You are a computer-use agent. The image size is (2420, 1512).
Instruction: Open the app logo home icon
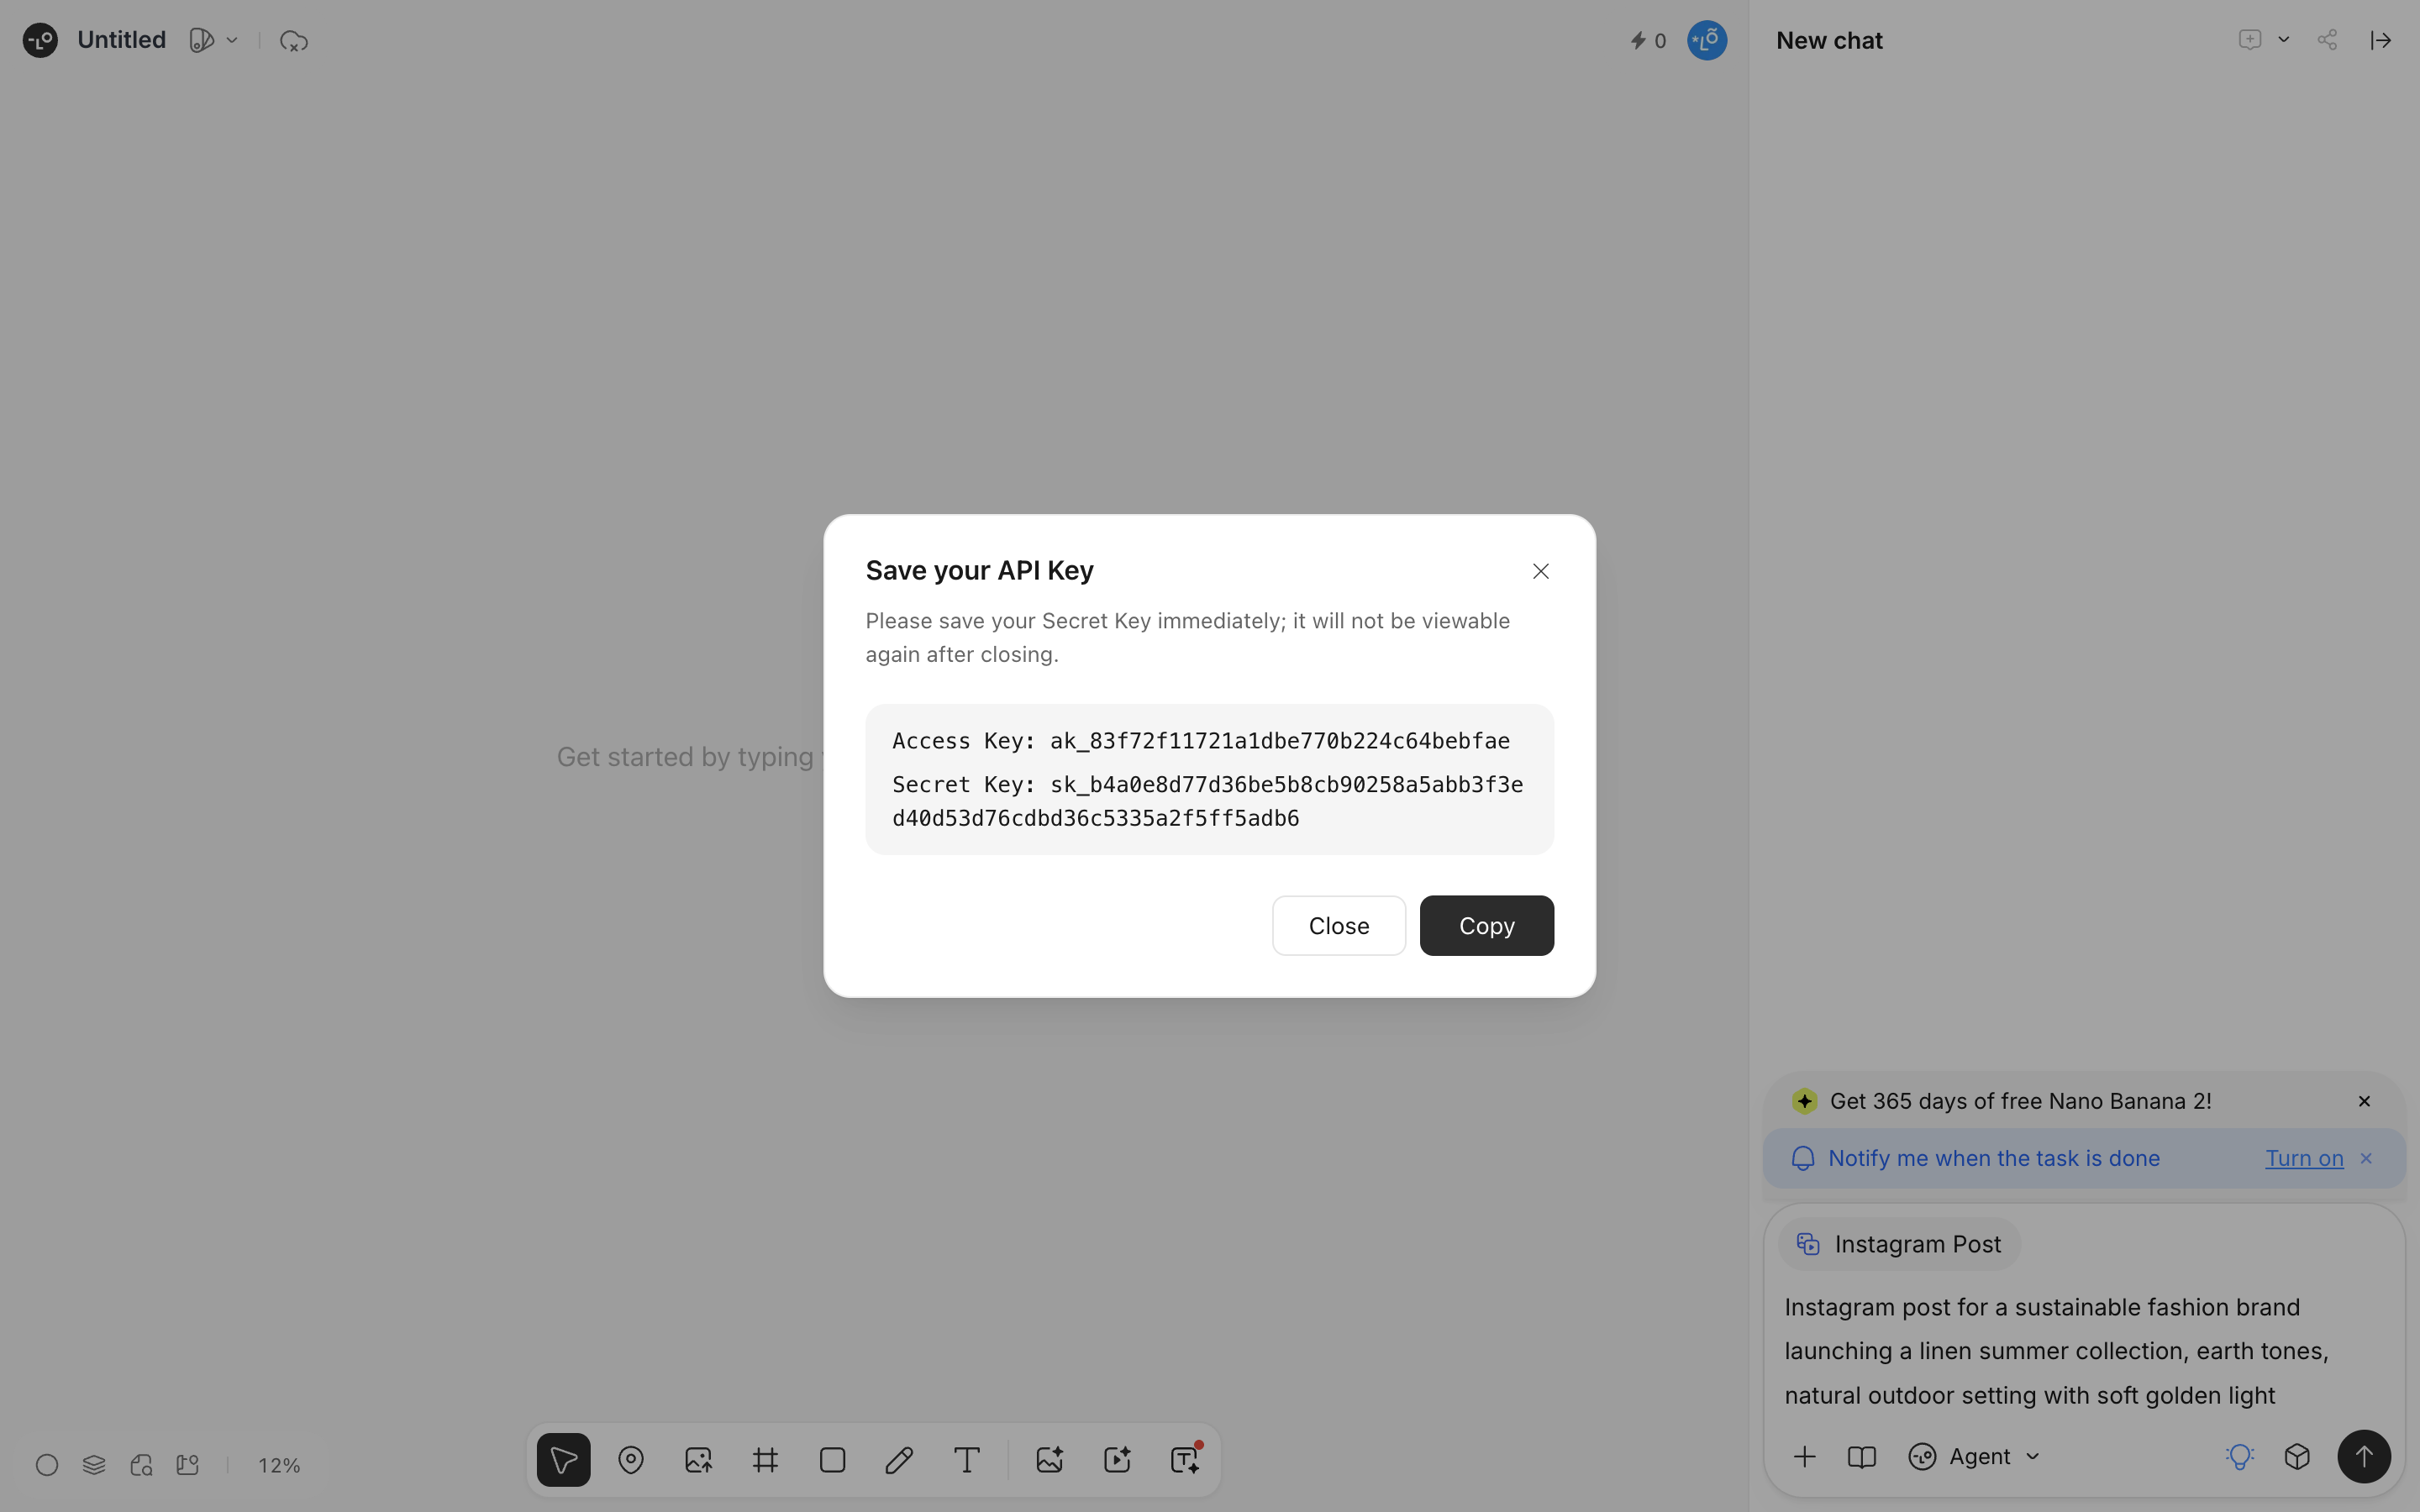click(40, 40)
